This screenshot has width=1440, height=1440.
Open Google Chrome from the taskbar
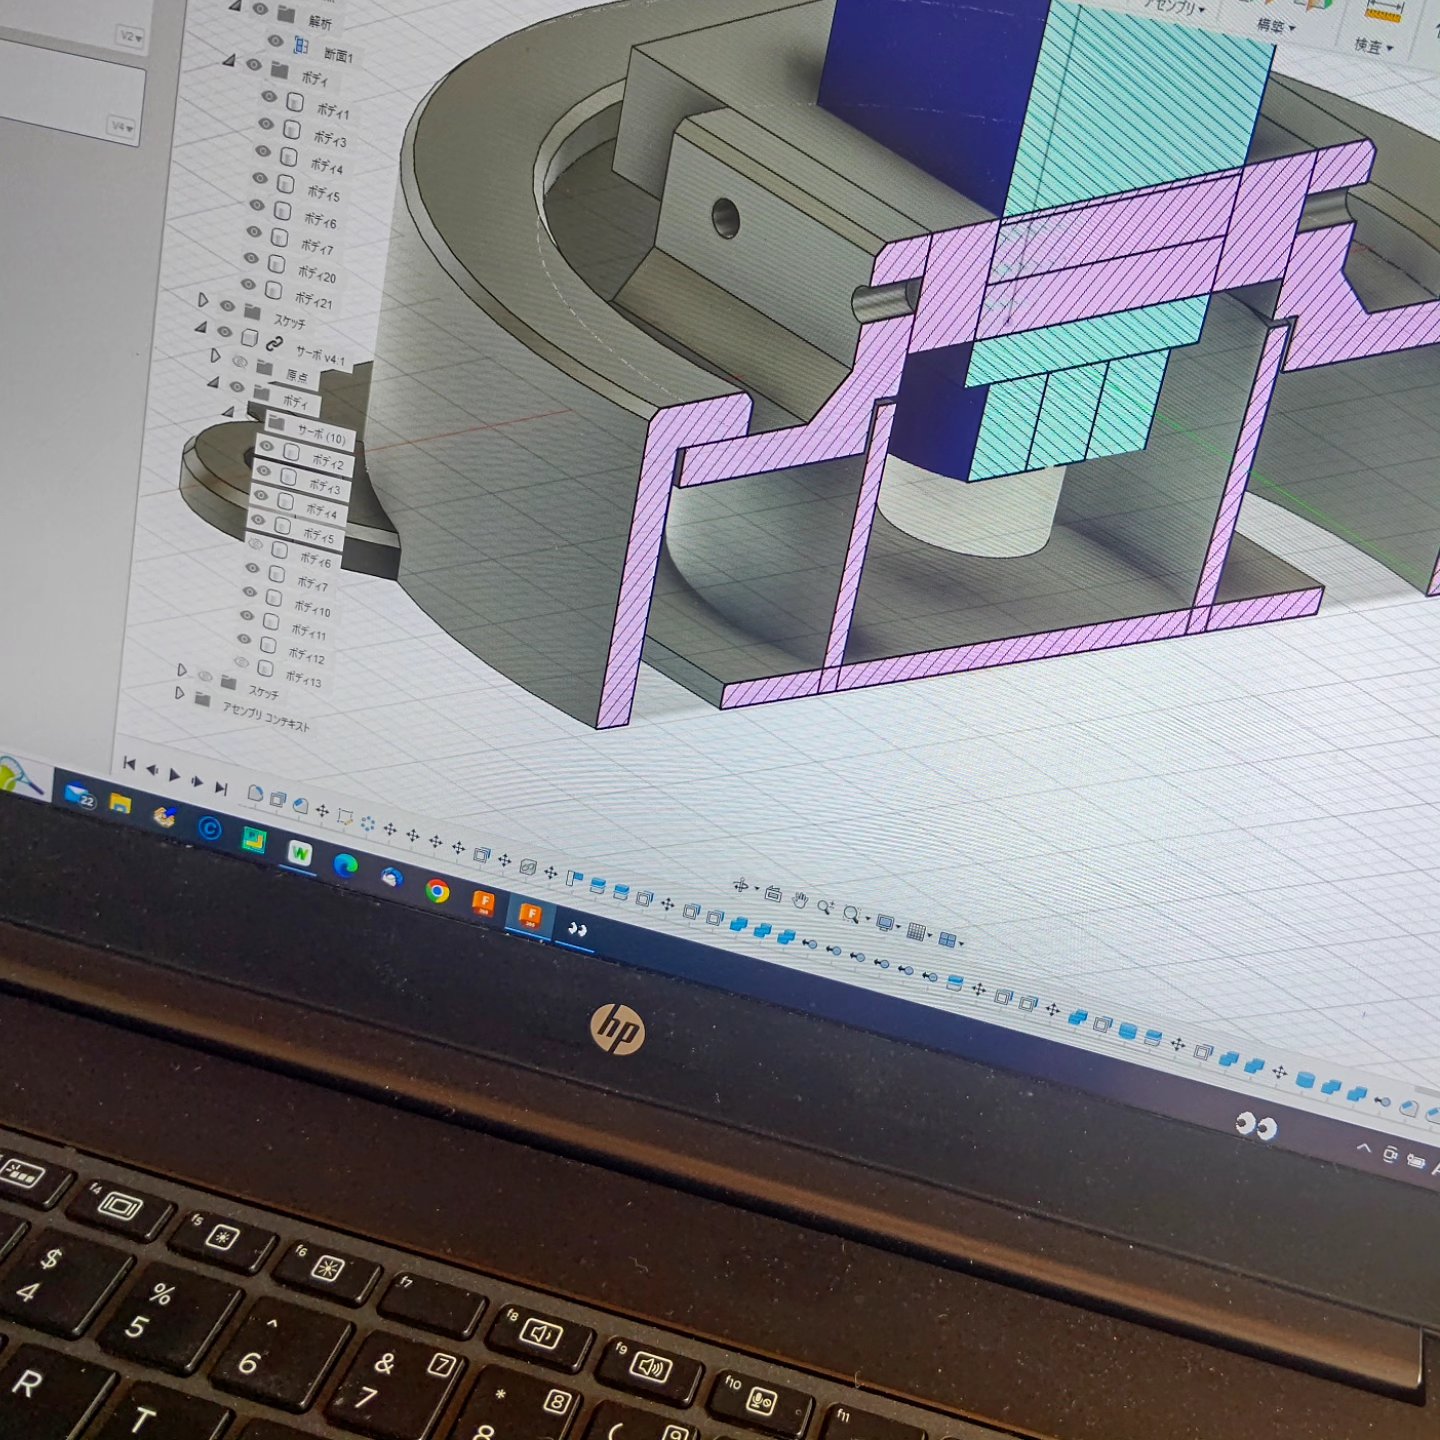(437, 890)
